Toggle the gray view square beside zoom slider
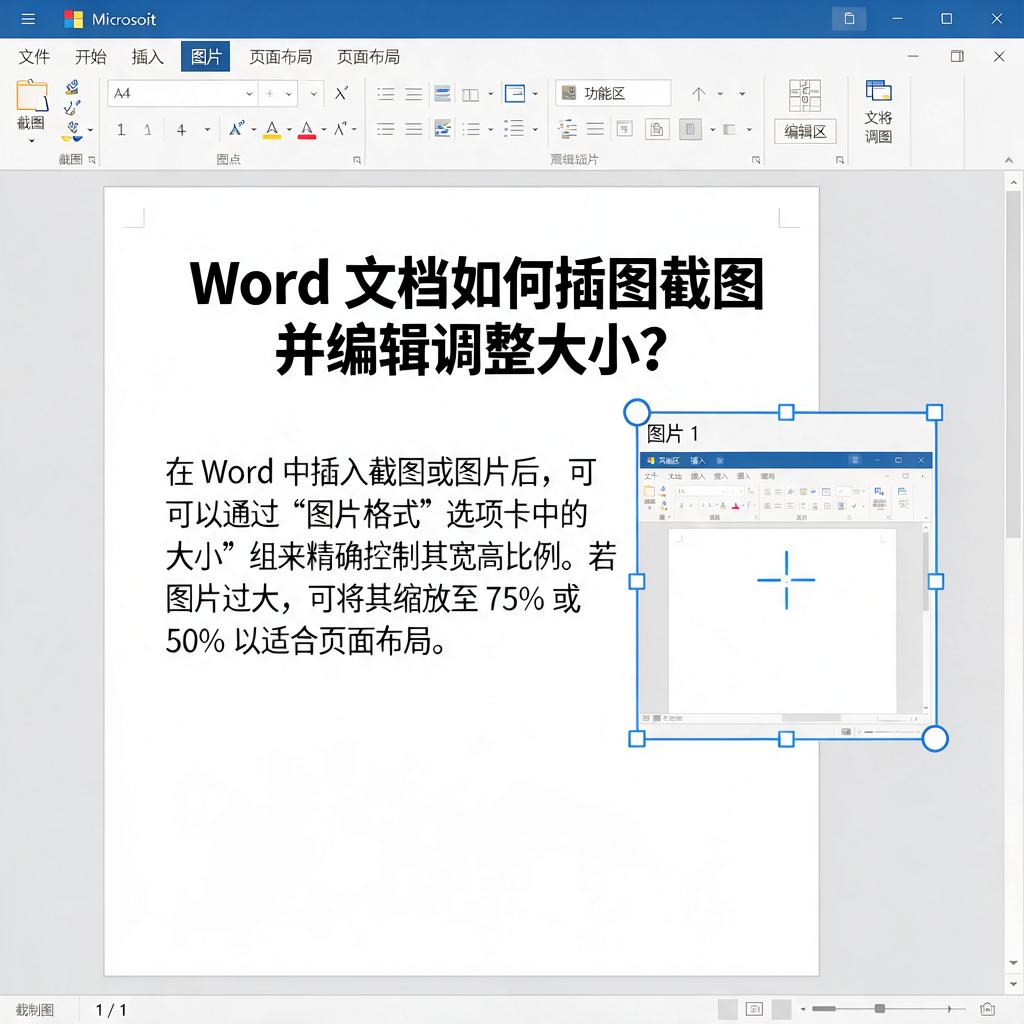The width and height of the screenshot is (1024, 1024). pos(782,1009)
